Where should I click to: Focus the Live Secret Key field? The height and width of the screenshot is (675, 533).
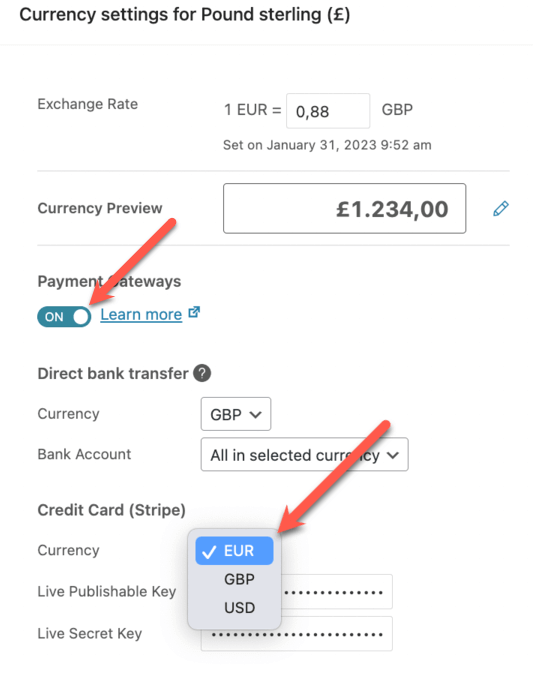[297, 634]
